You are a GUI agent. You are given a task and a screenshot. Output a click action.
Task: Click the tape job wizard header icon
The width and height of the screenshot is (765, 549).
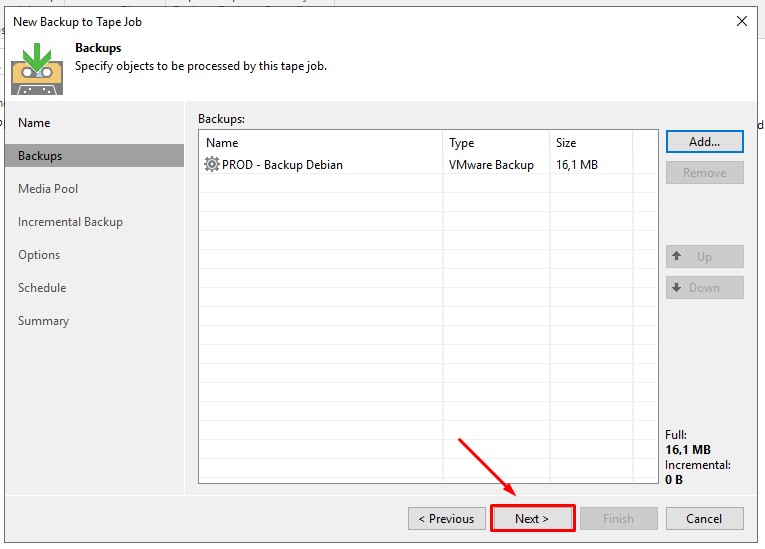[37, 67]
